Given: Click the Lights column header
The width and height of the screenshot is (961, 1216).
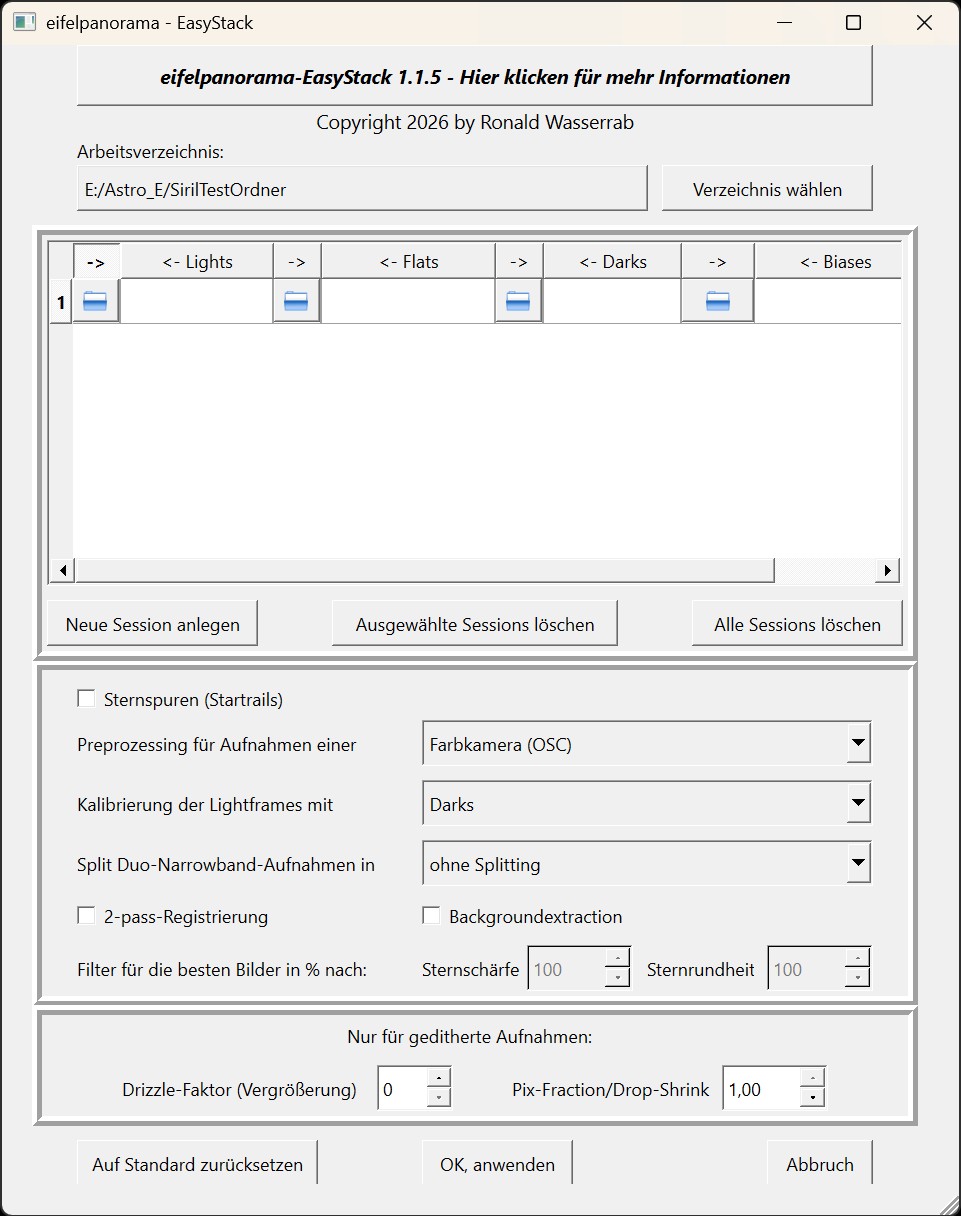Looking at the screenshot, I should point(197,262).
